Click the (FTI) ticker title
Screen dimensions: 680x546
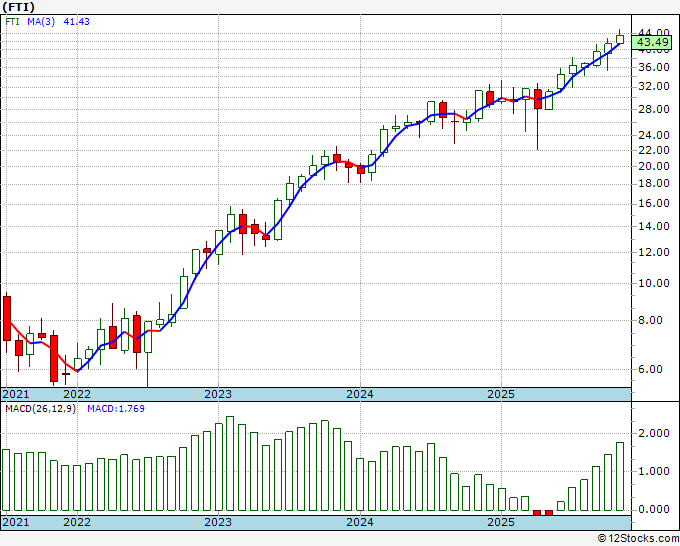[x=20, y=6]
